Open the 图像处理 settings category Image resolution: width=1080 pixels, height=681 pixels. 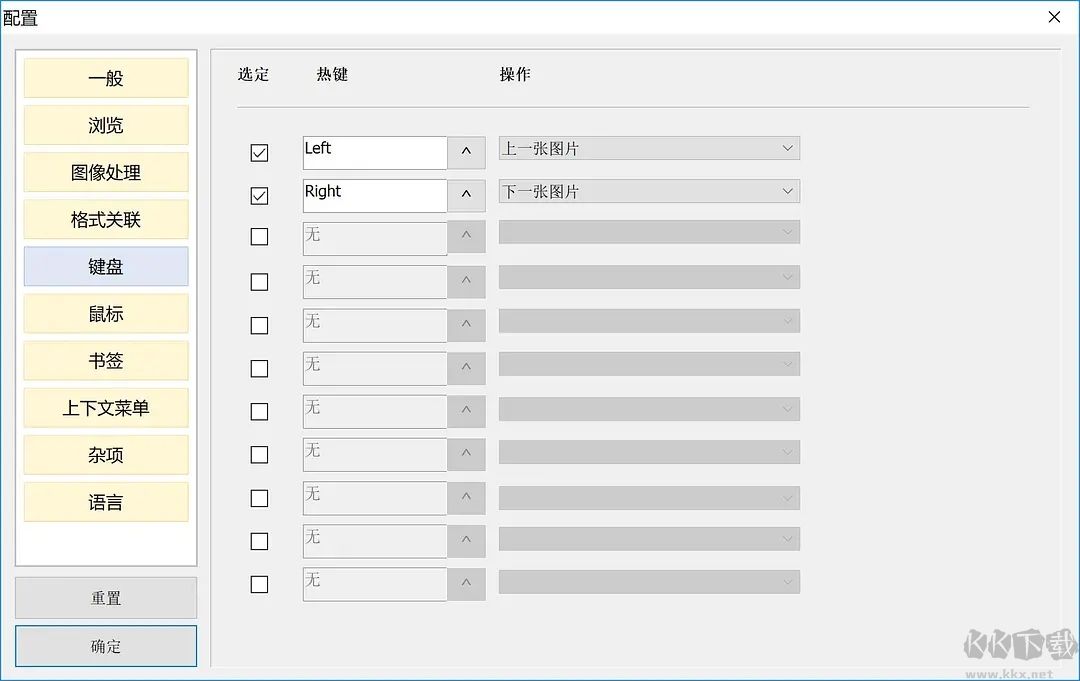click(105, 172)
